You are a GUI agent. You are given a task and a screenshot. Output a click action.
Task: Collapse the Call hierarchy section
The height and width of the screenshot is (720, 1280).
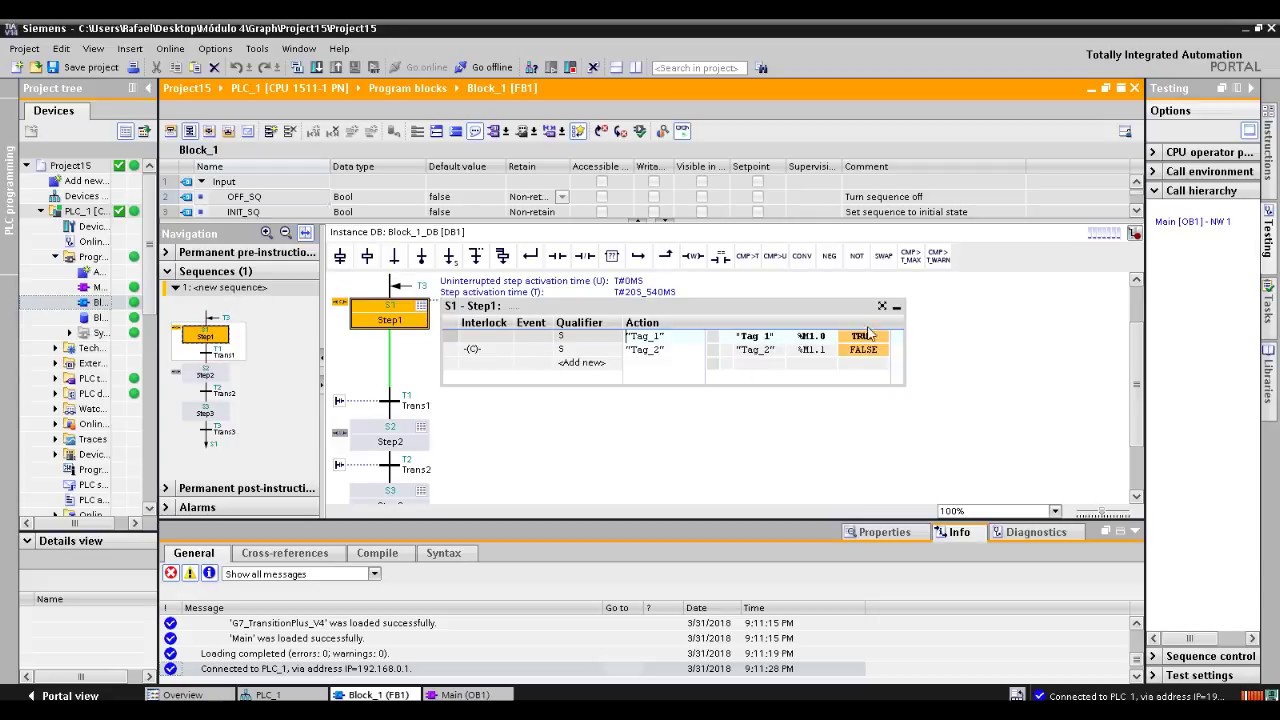1153,190
